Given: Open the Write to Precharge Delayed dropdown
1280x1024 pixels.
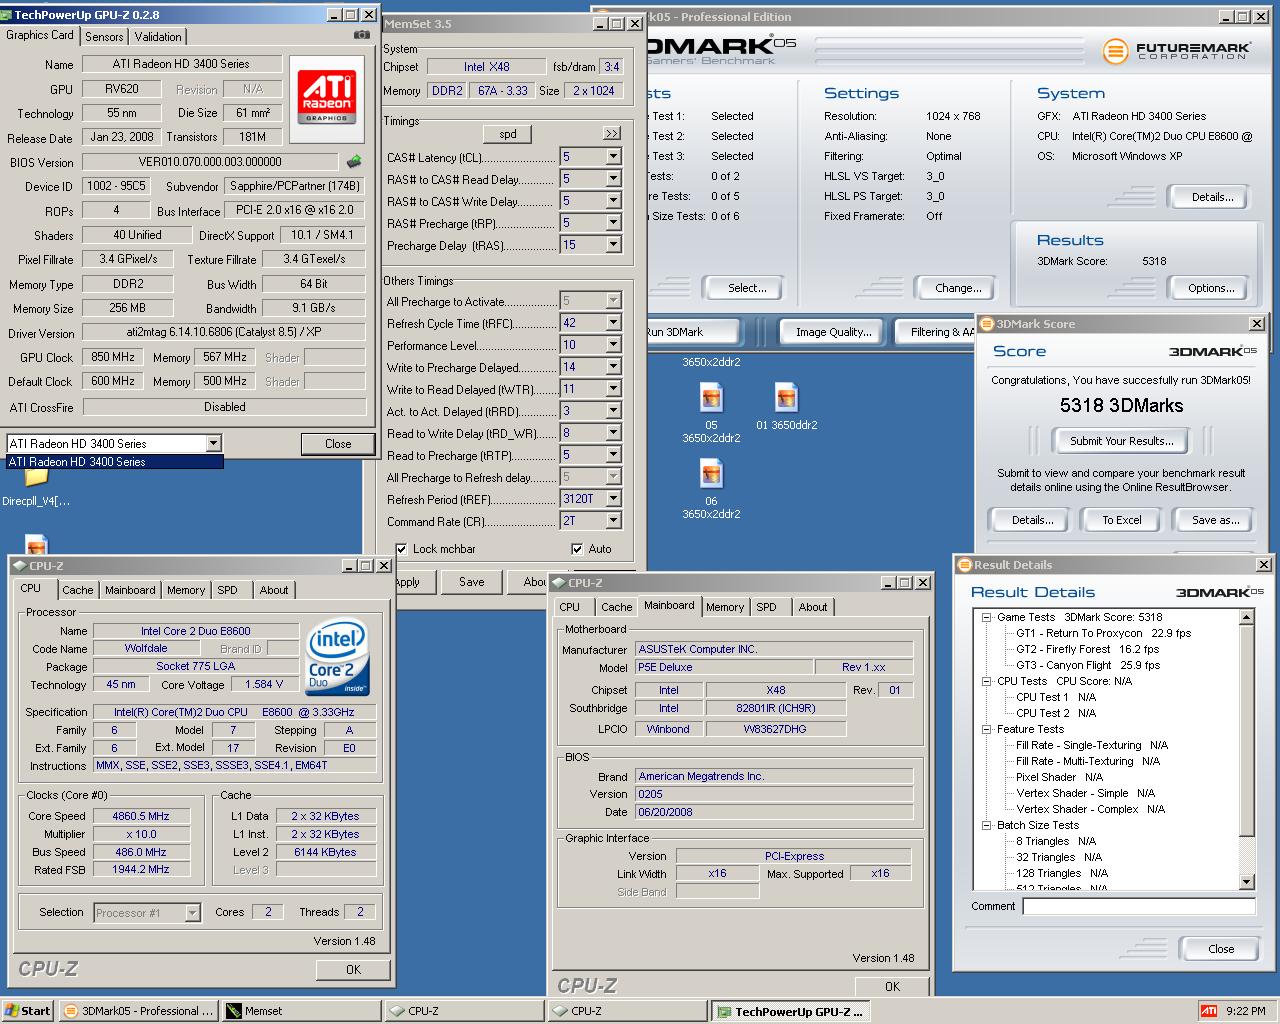Looking at the screenshot, I should pos(614,367).
